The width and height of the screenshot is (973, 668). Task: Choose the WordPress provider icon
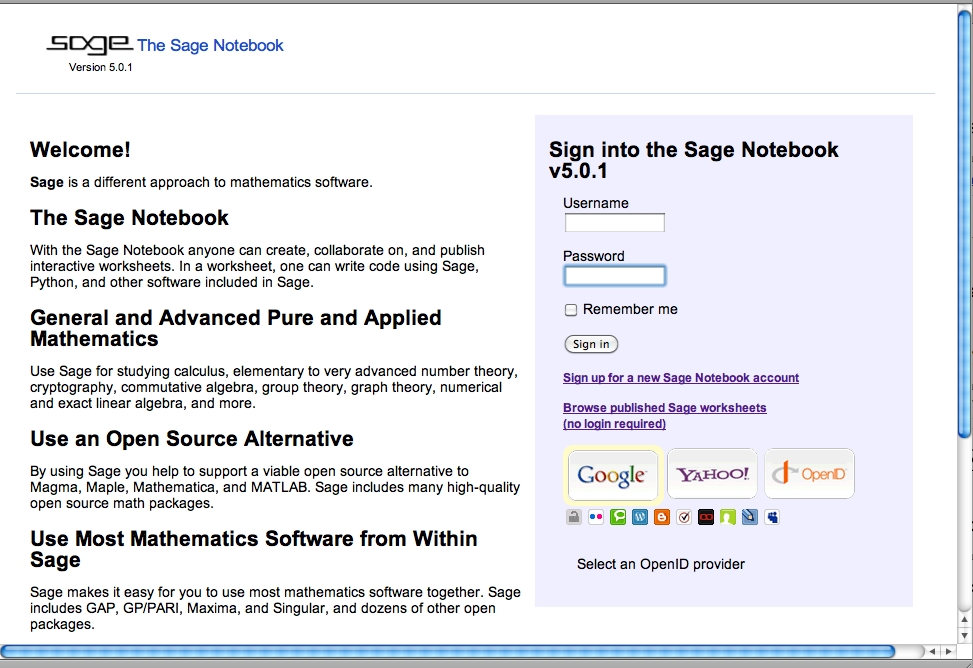pyautogui.click(x=640, y=517)
